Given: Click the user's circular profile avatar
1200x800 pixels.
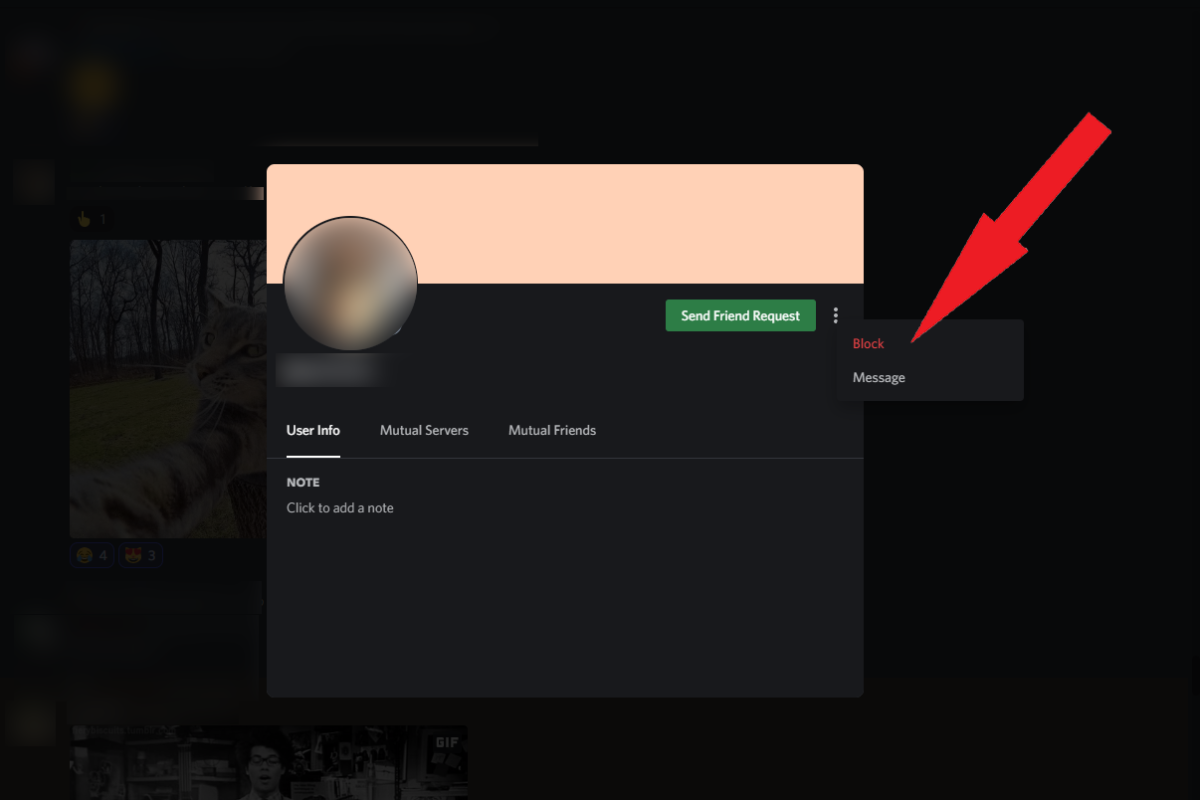Looking at the screenshot, I should (350, 285).
